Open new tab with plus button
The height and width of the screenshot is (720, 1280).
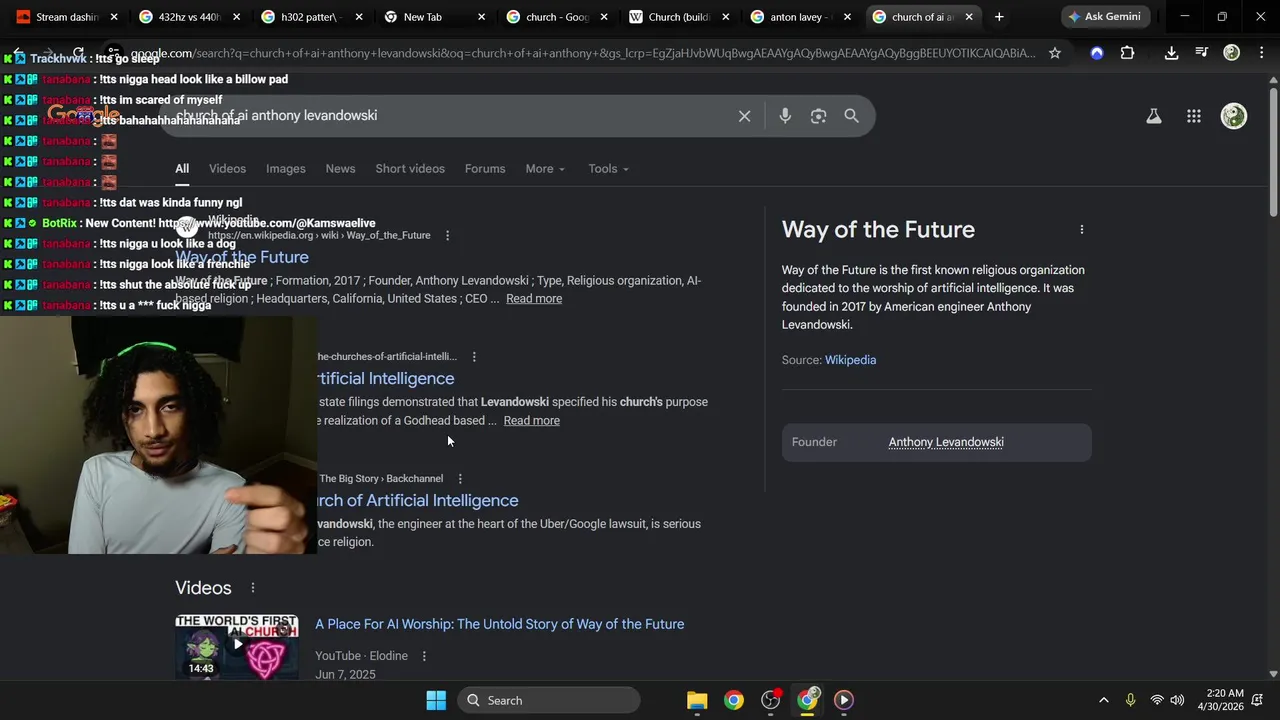(x=998, y=17)
